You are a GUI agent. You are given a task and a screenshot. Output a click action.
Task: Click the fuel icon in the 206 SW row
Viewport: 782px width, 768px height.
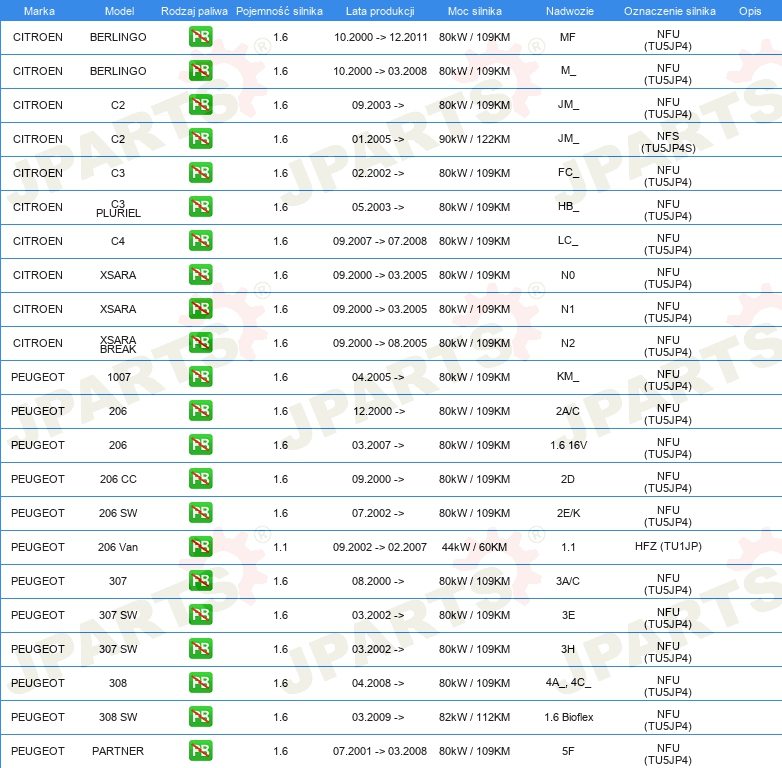click(200, 513)
